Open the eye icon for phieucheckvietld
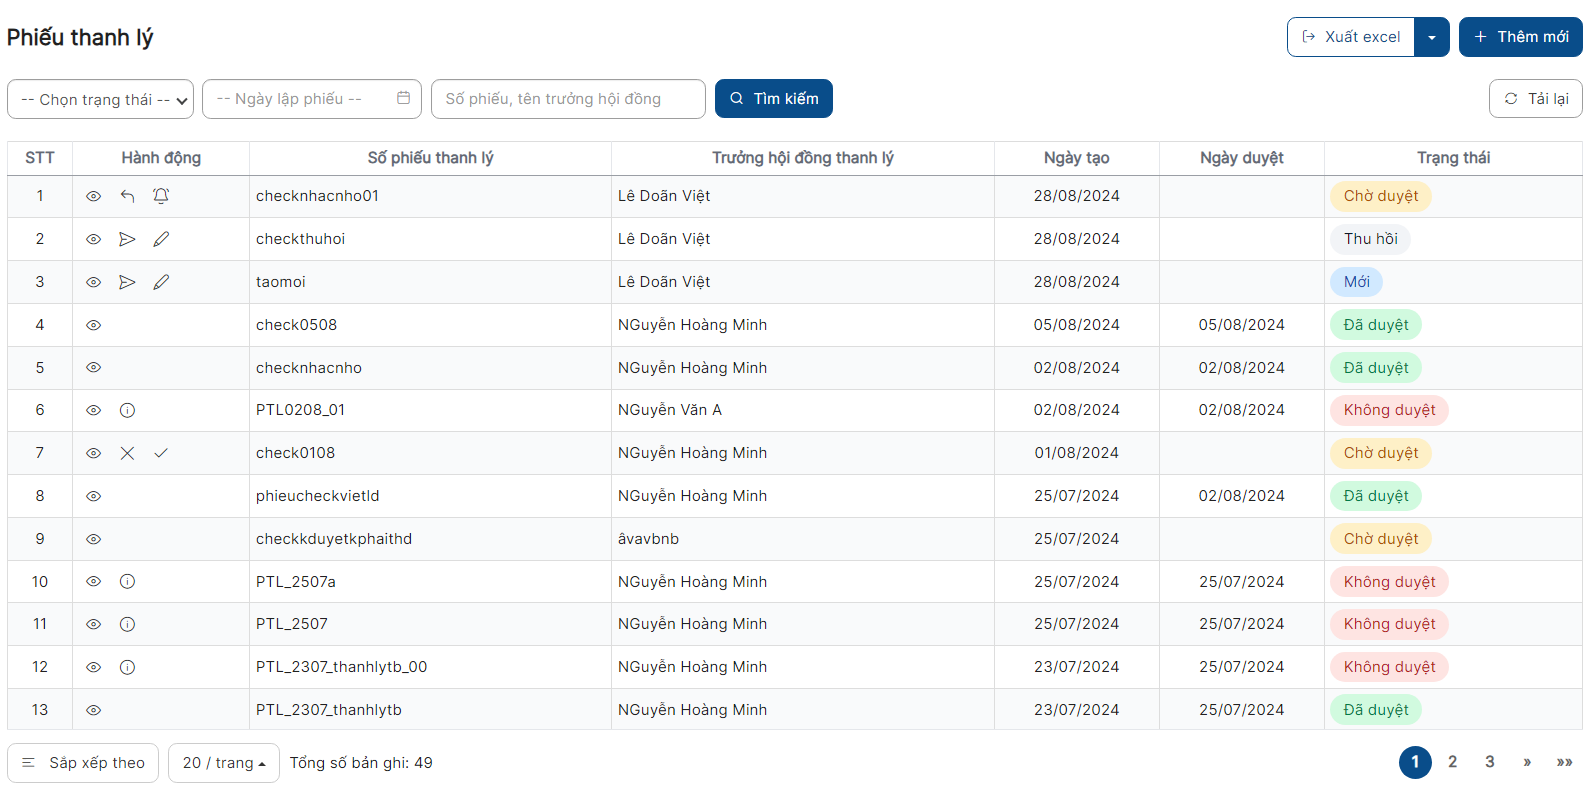Image resolution: width=1587 pixels, height=791 pixels. 93,496
